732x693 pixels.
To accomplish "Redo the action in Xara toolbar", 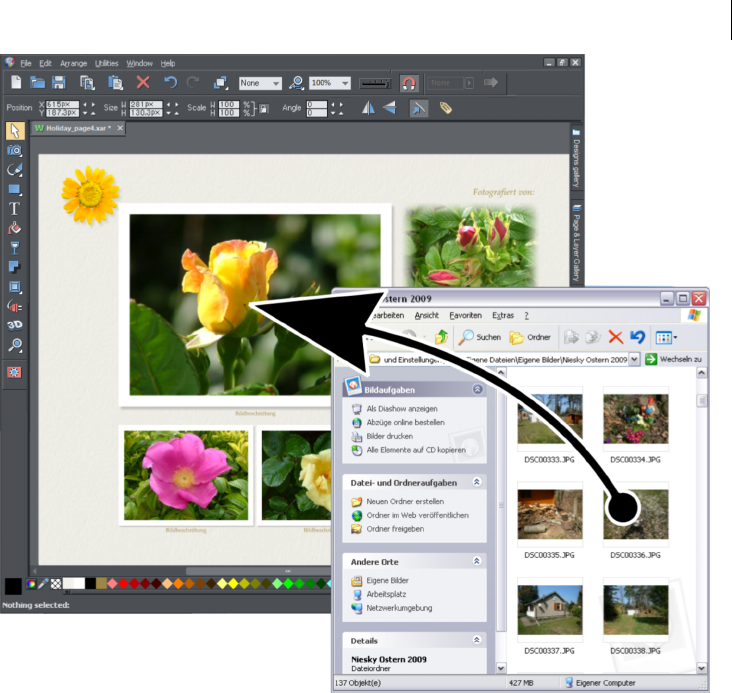I will (x=193, y=83).
